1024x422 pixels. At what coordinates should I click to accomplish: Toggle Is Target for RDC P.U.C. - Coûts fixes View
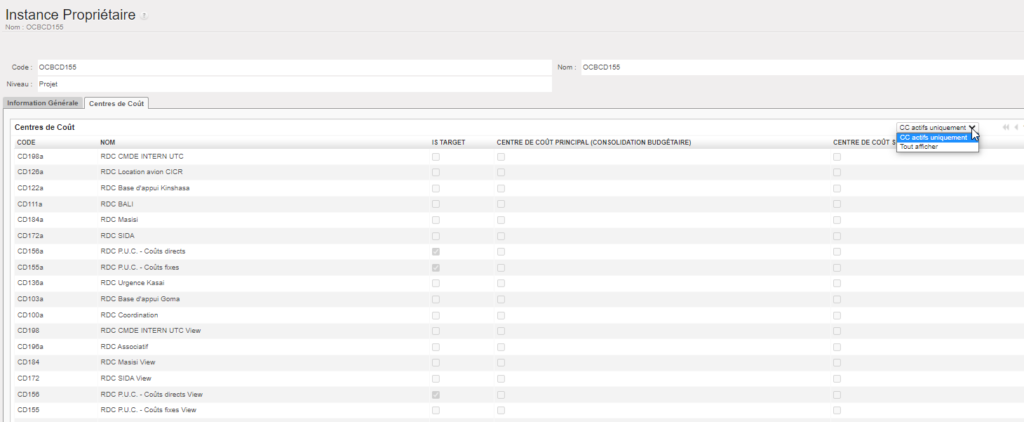click(x=435, y=410)
